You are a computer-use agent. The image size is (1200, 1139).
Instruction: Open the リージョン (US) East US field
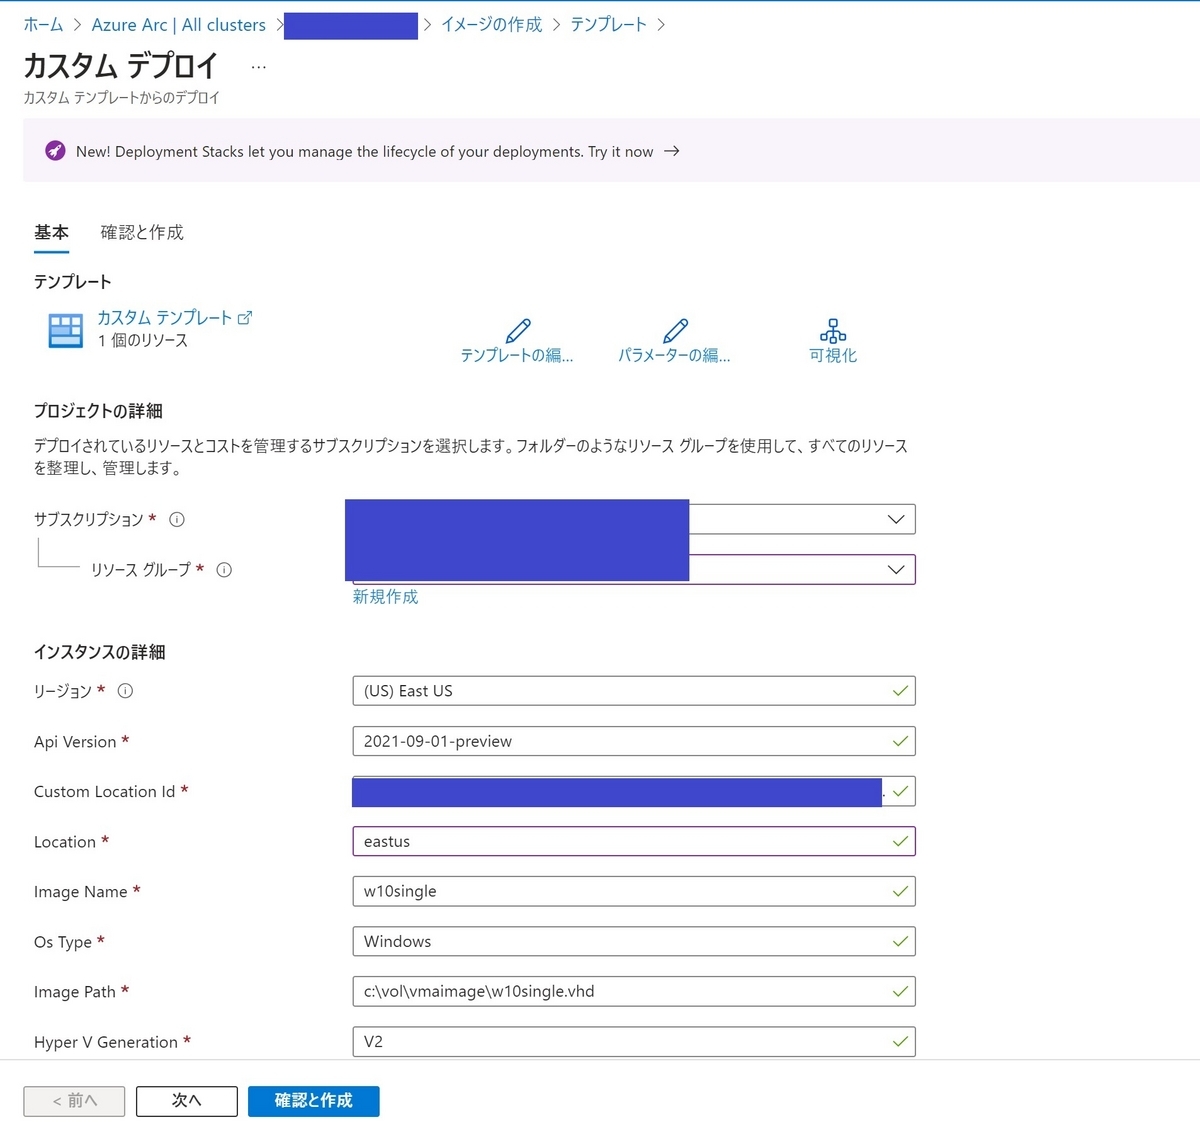[633, 691]
